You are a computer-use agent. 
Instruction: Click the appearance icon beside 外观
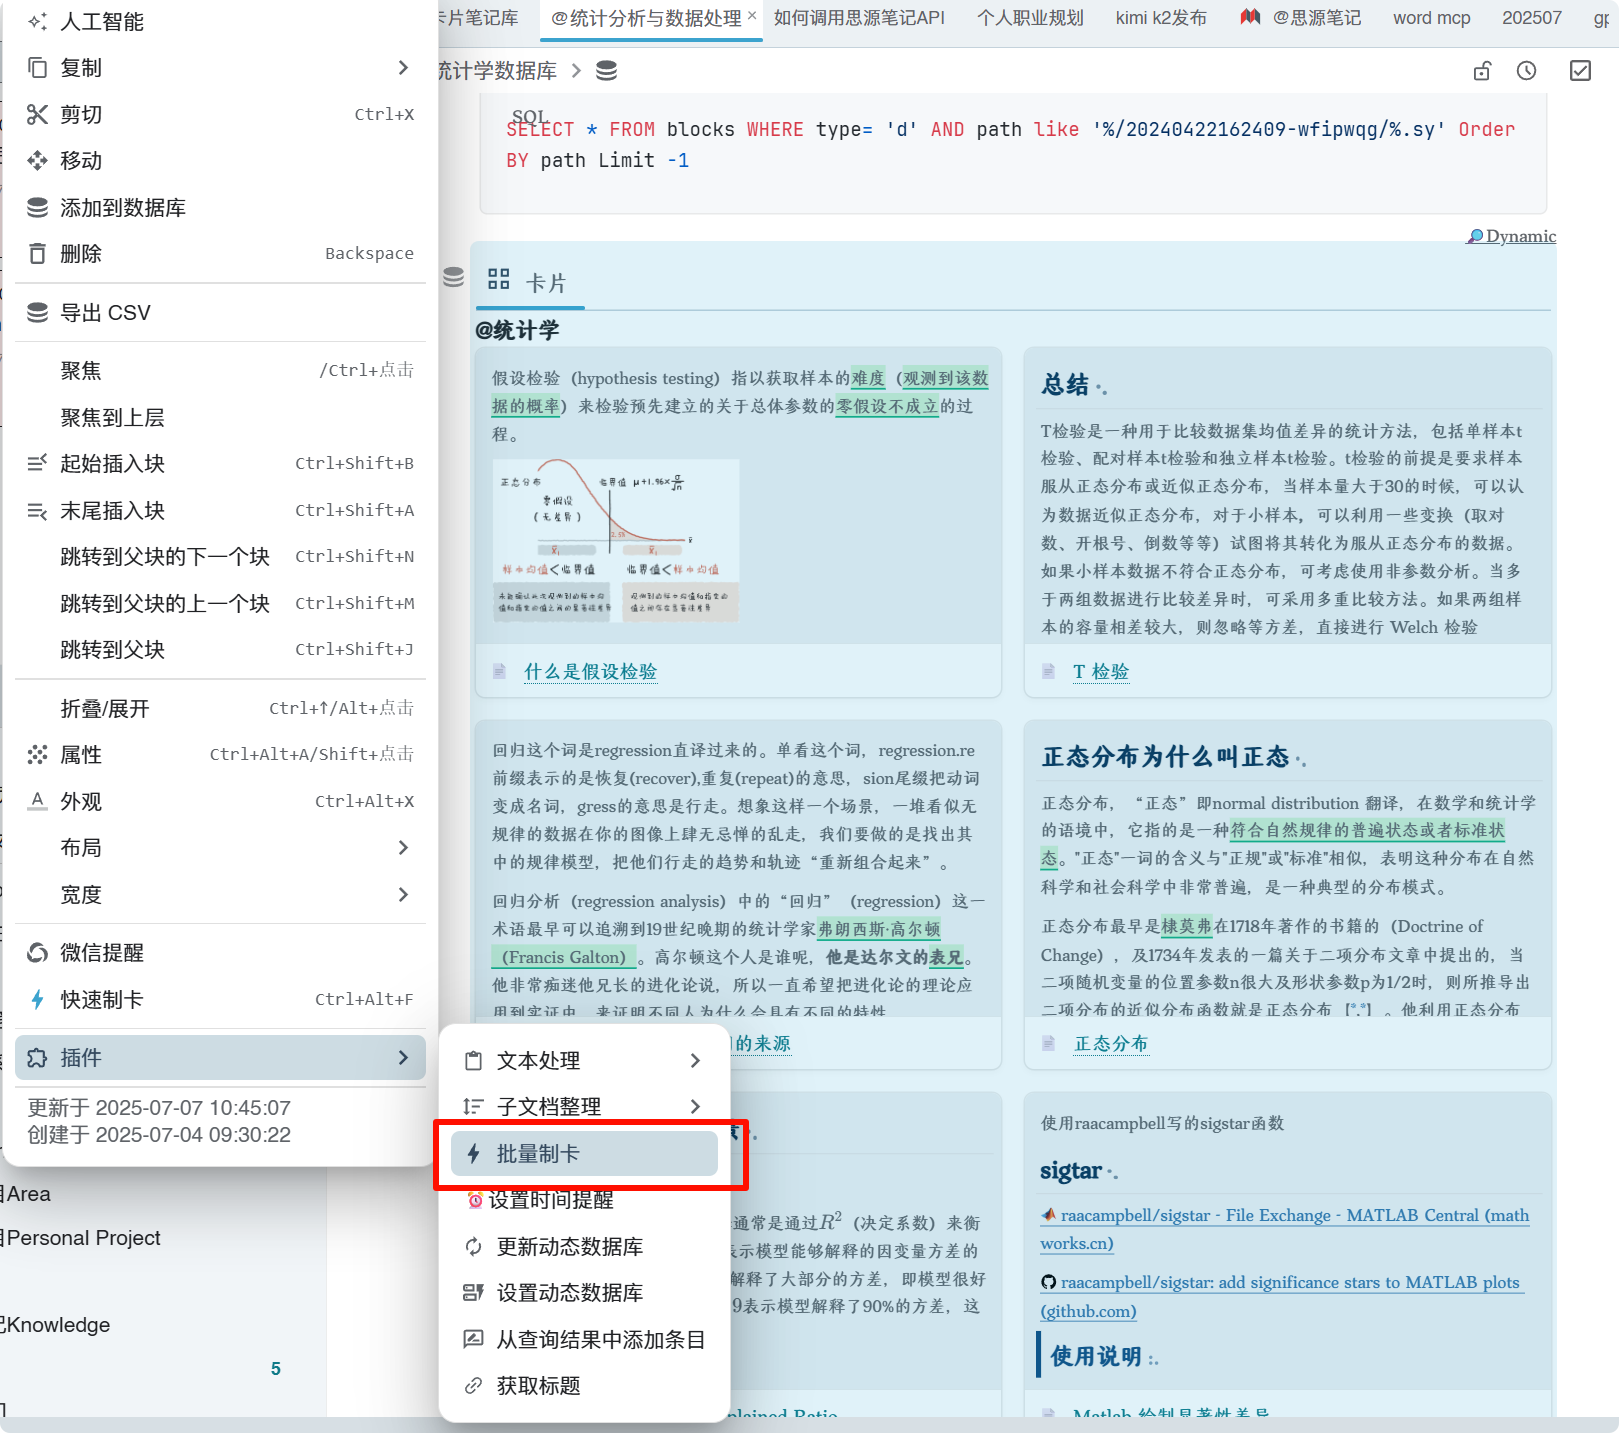pyautogui.click(x=37, y=801)
